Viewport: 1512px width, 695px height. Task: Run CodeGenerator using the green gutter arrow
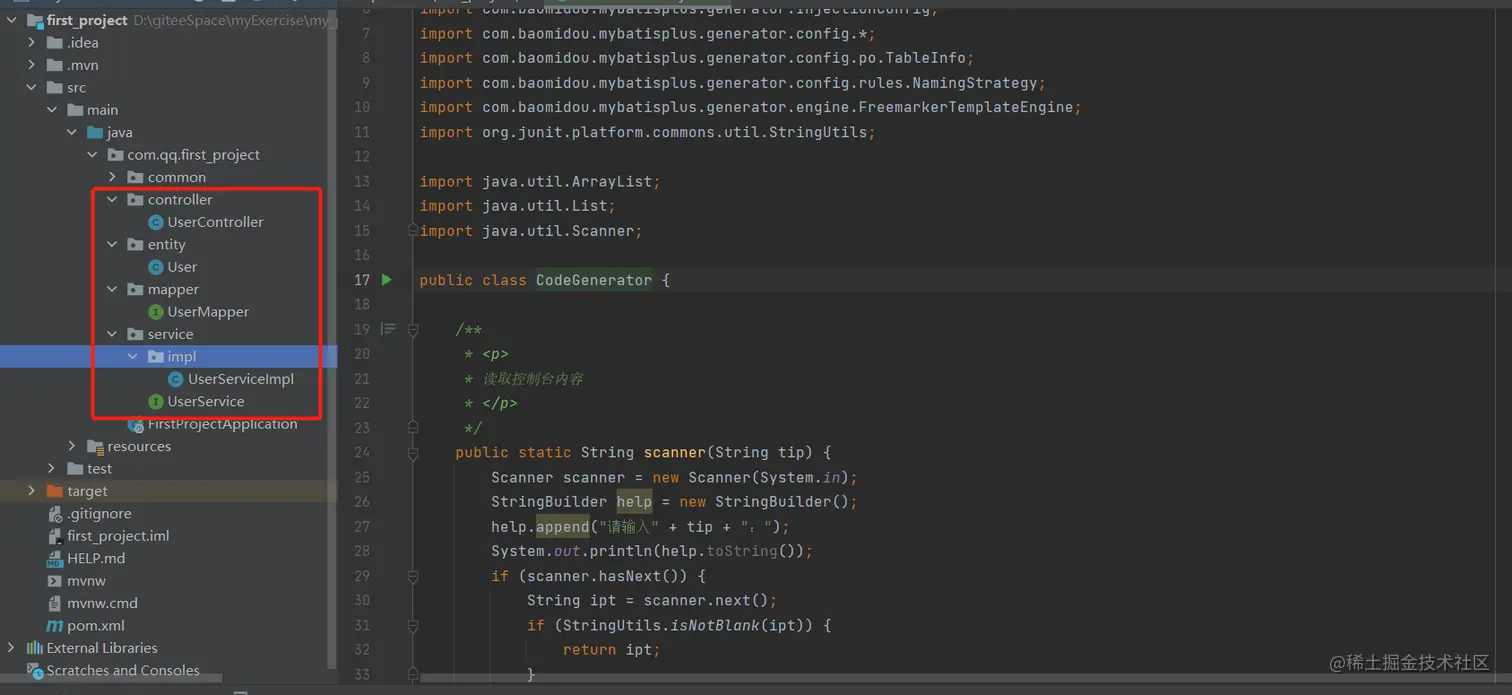(387, 280)
